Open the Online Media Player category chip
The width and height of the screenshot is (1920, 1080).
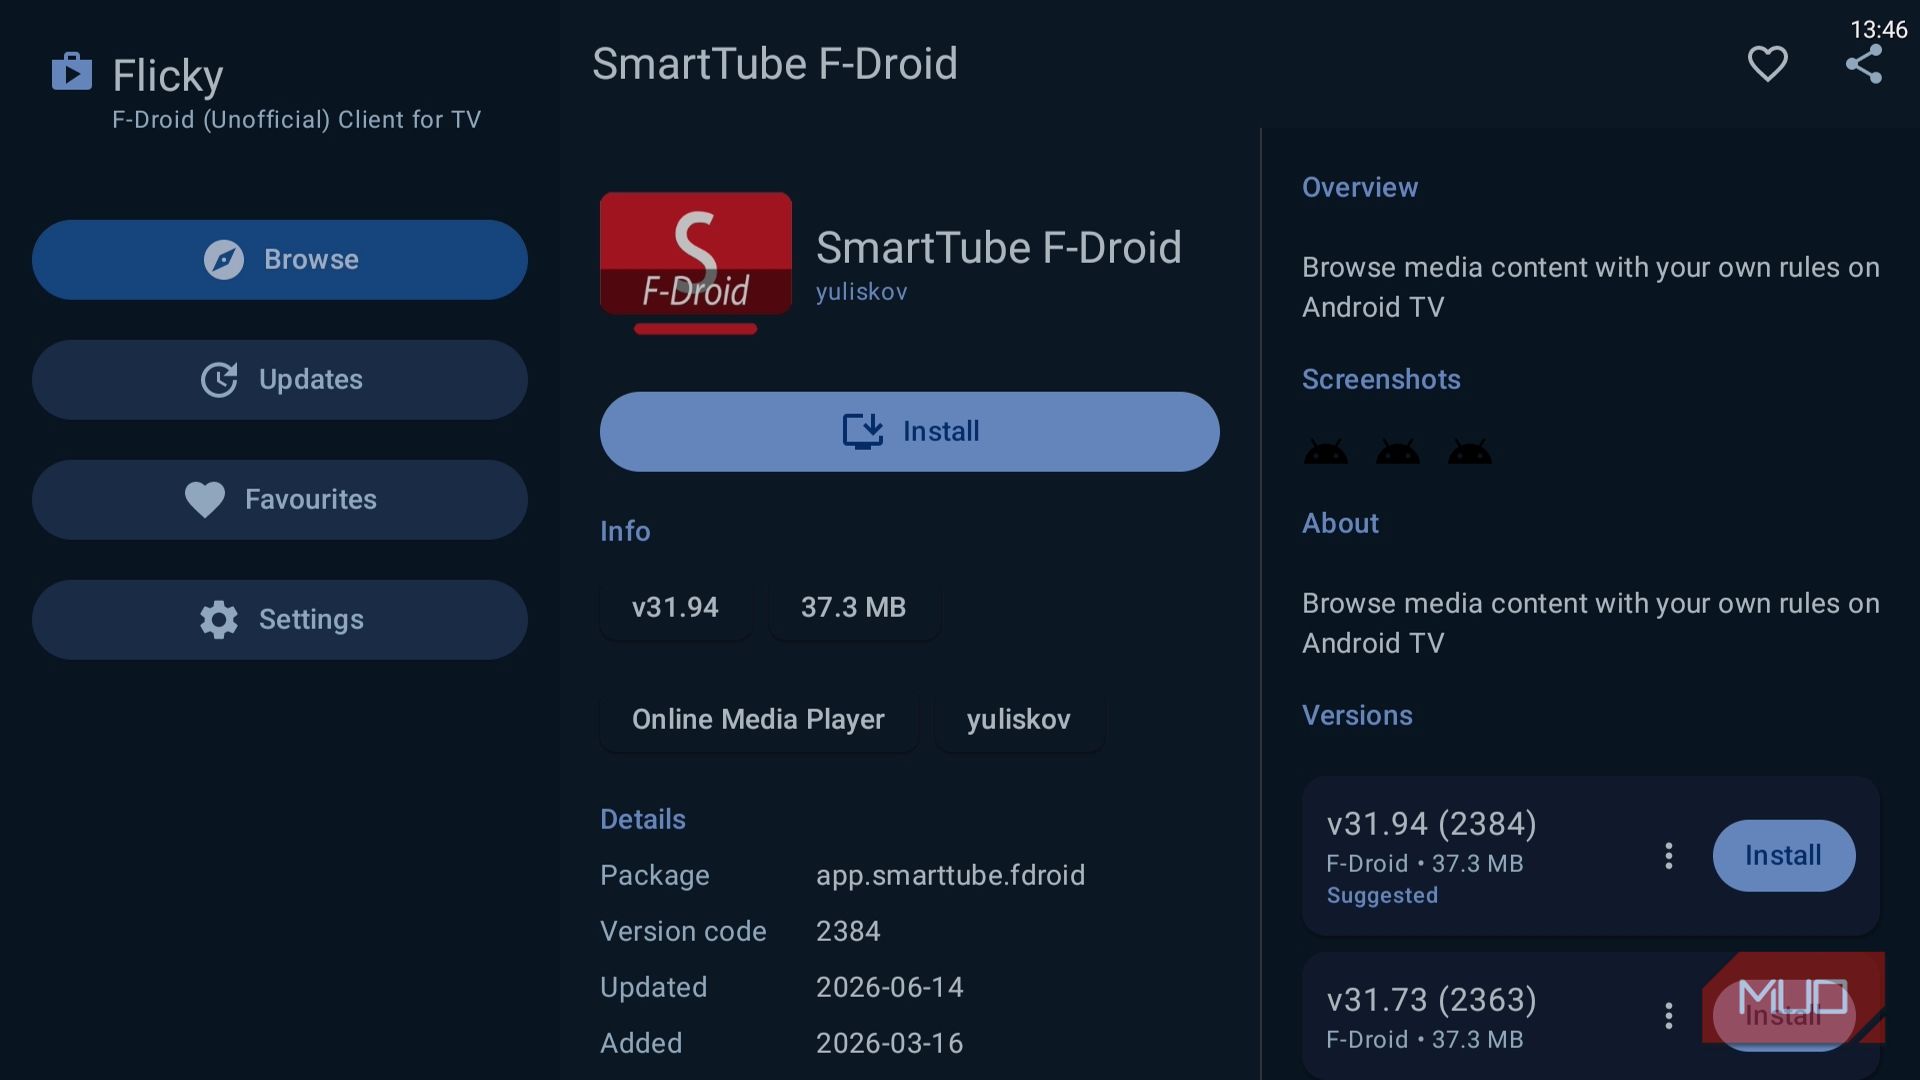pos(759,720)
